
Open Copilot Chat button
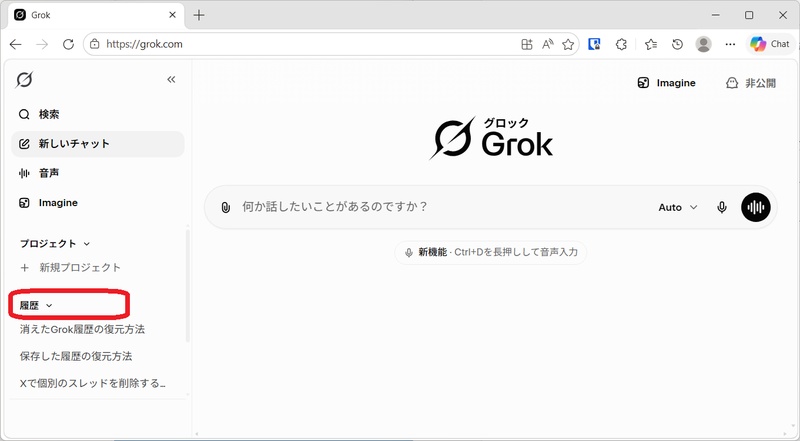pos(770,44)
